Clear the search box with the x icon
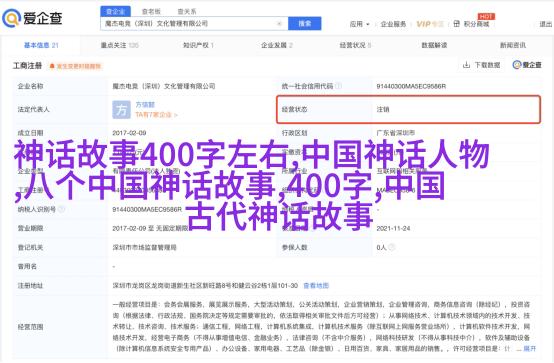Screen dimensions: 554x363 coord(279,24)
